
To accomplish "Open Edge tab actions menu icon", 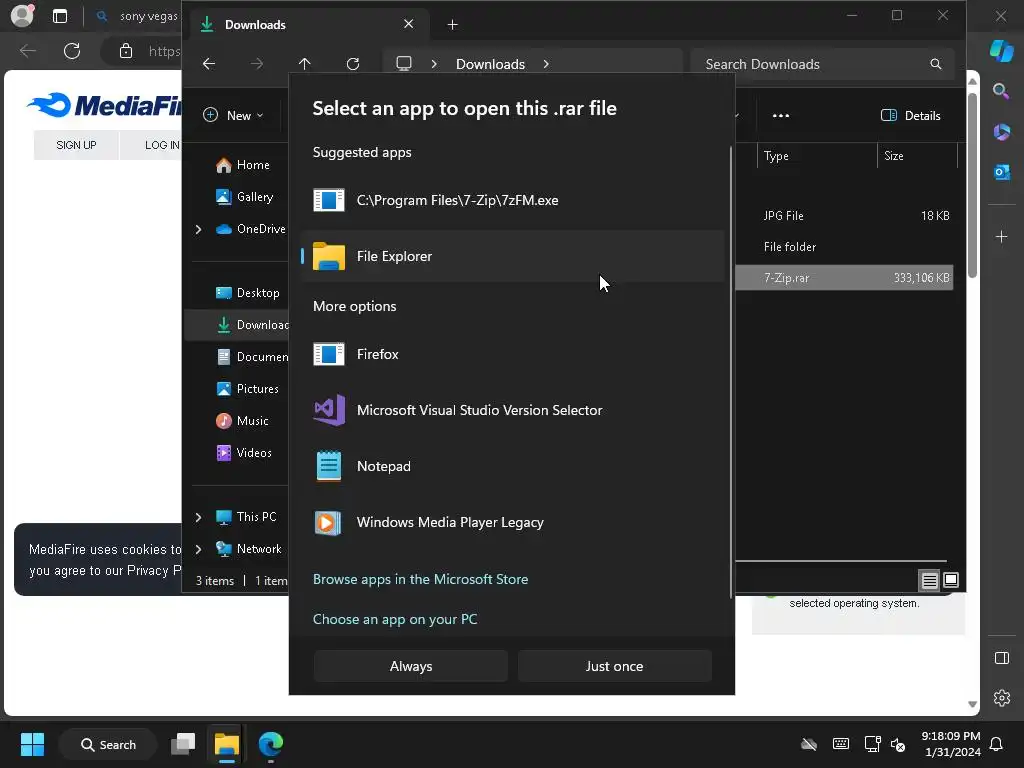I will [60, 16].
